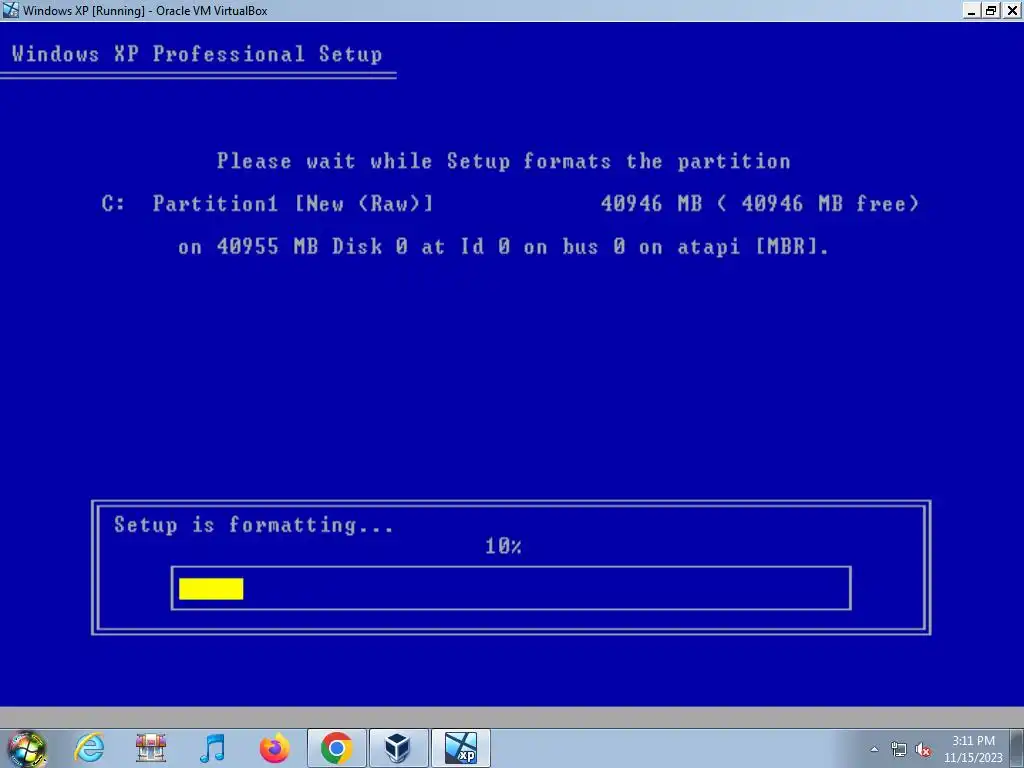Click 'Please wait while Setup formats' line
The image size is (1024, 768).
504,161
